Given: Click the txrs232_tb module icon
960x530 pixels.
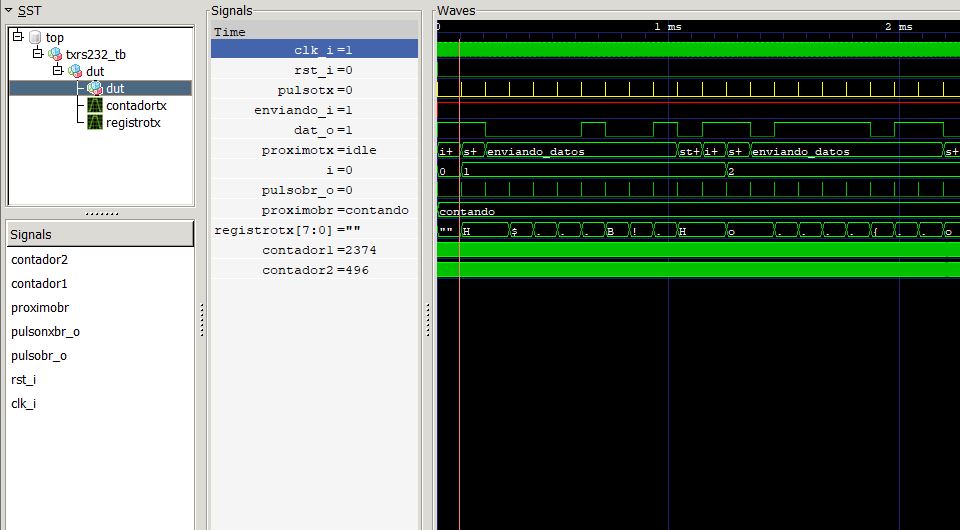Looking at the screenshot, I should pyautogui.click(x=56, y=54).
